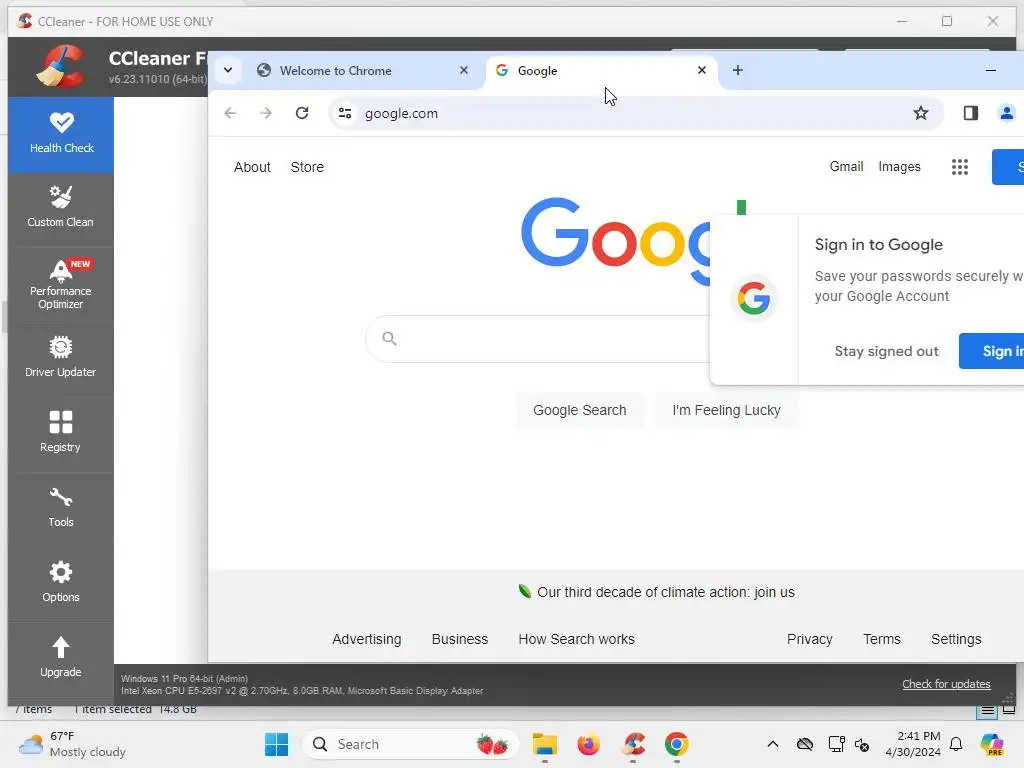The image size is (1024, 768).
Task: Open Privacy footer link
Action: click(809, 639)
